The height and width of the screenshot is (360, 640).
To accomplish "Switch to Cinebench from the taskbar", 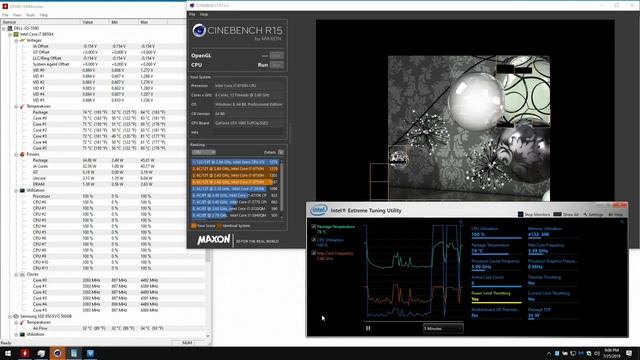I will [x=57, y=353].
